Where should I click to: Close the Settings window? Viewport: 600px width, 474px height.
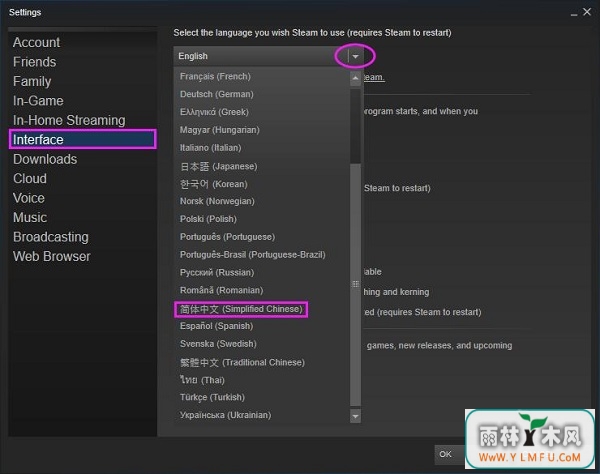[587, 12]
